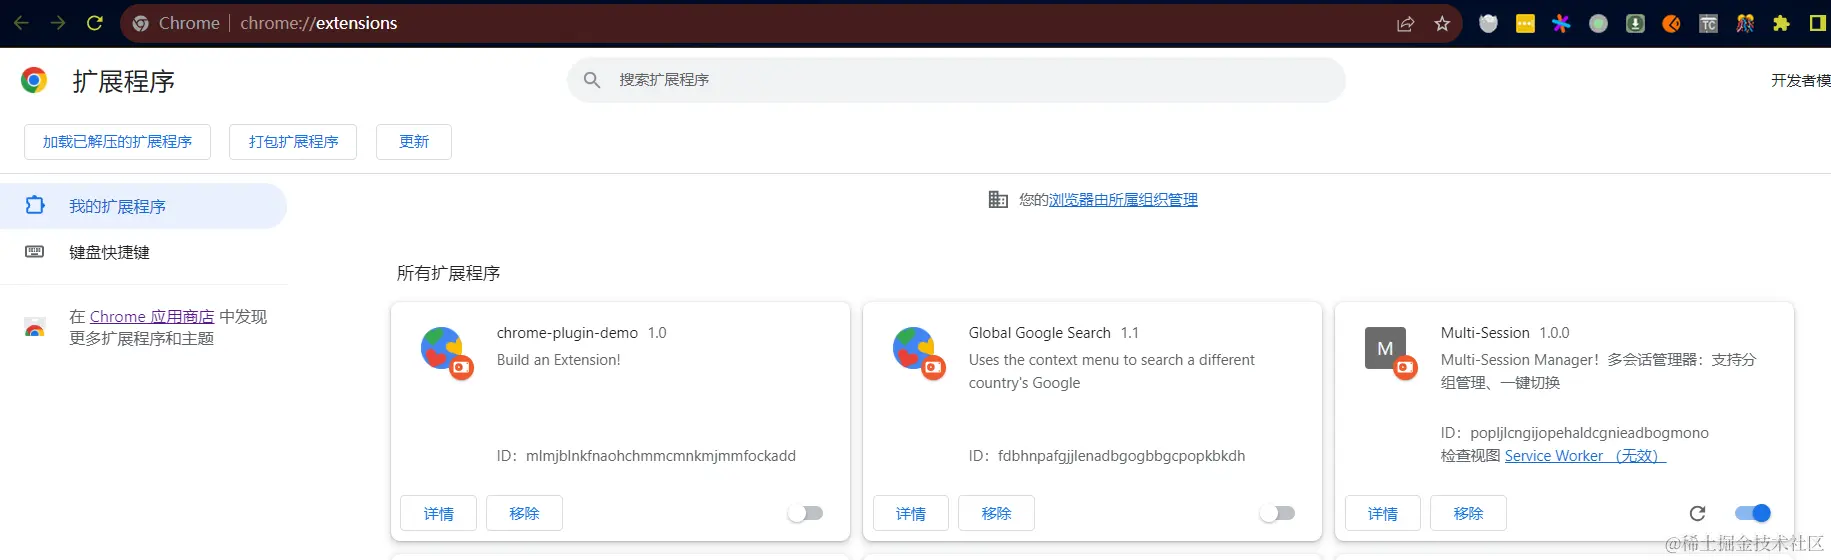Open the grey circle with green dot extension
The image size is (1831, 560).
pos(1598,24)
